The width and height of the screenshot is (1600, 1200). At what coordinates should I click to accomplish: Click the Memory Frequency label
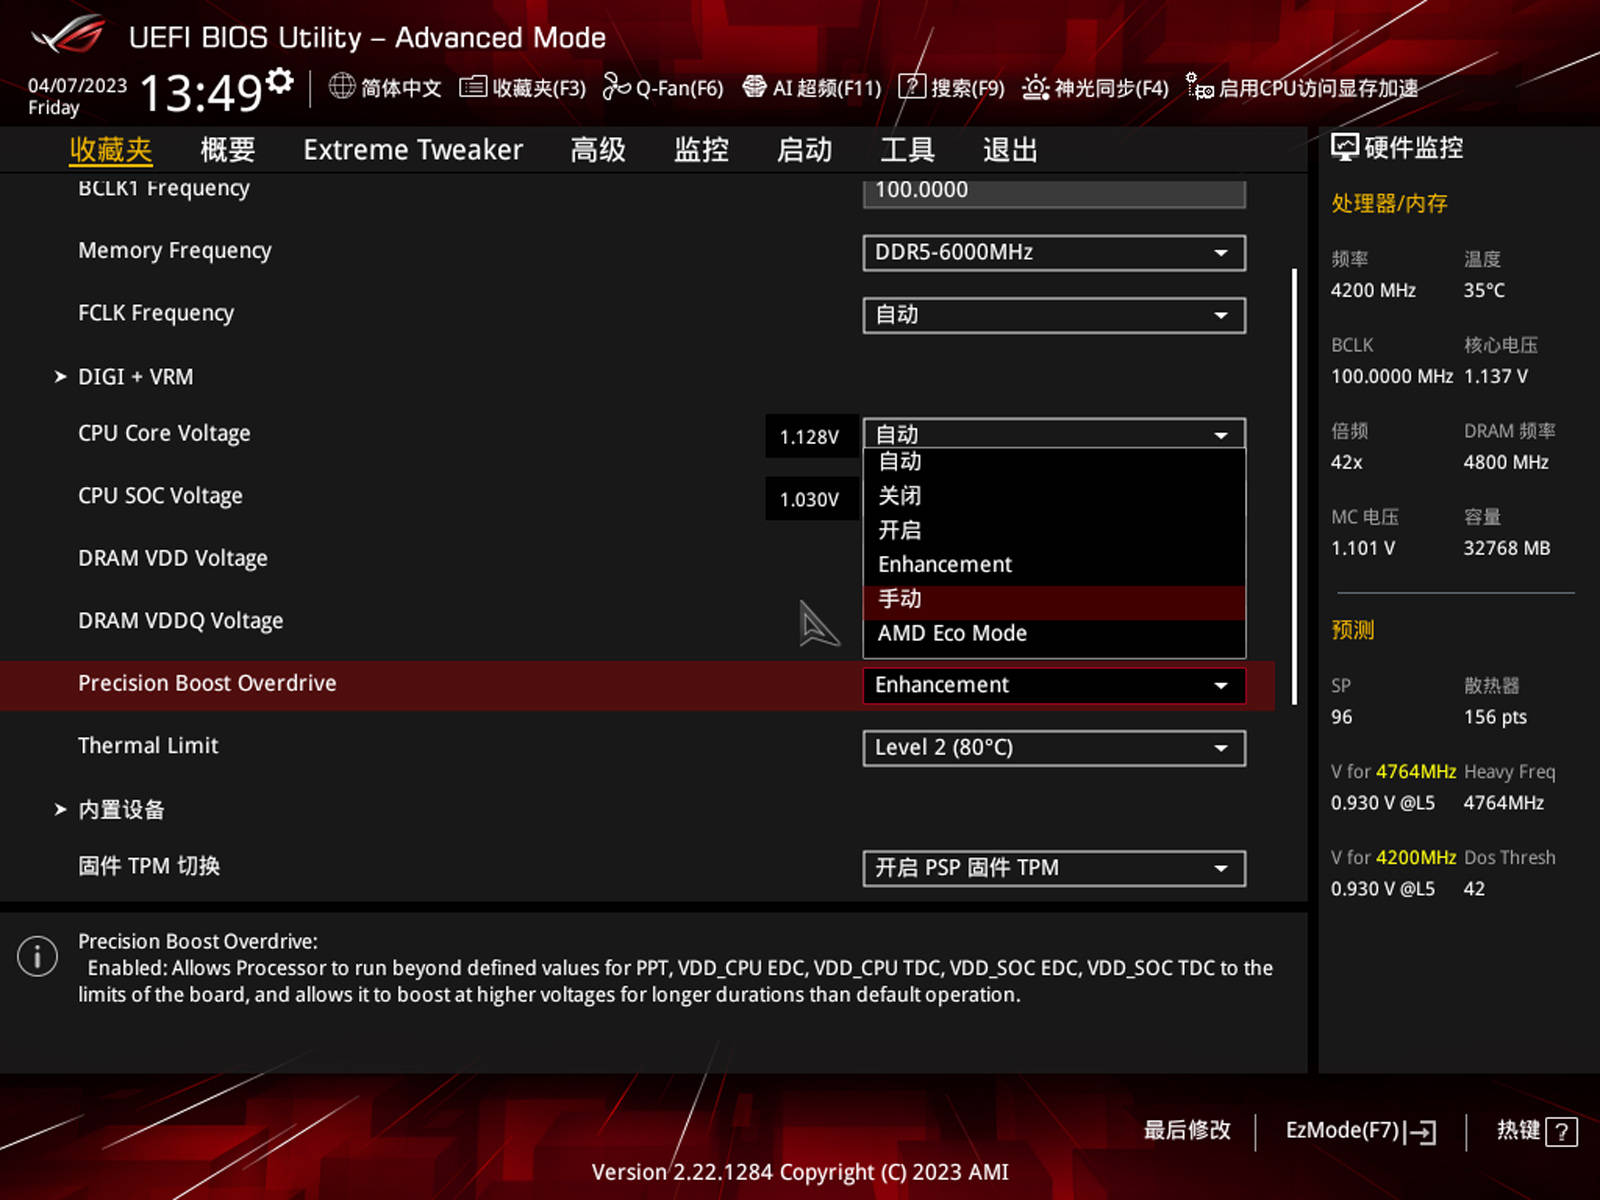click(175, 251)
